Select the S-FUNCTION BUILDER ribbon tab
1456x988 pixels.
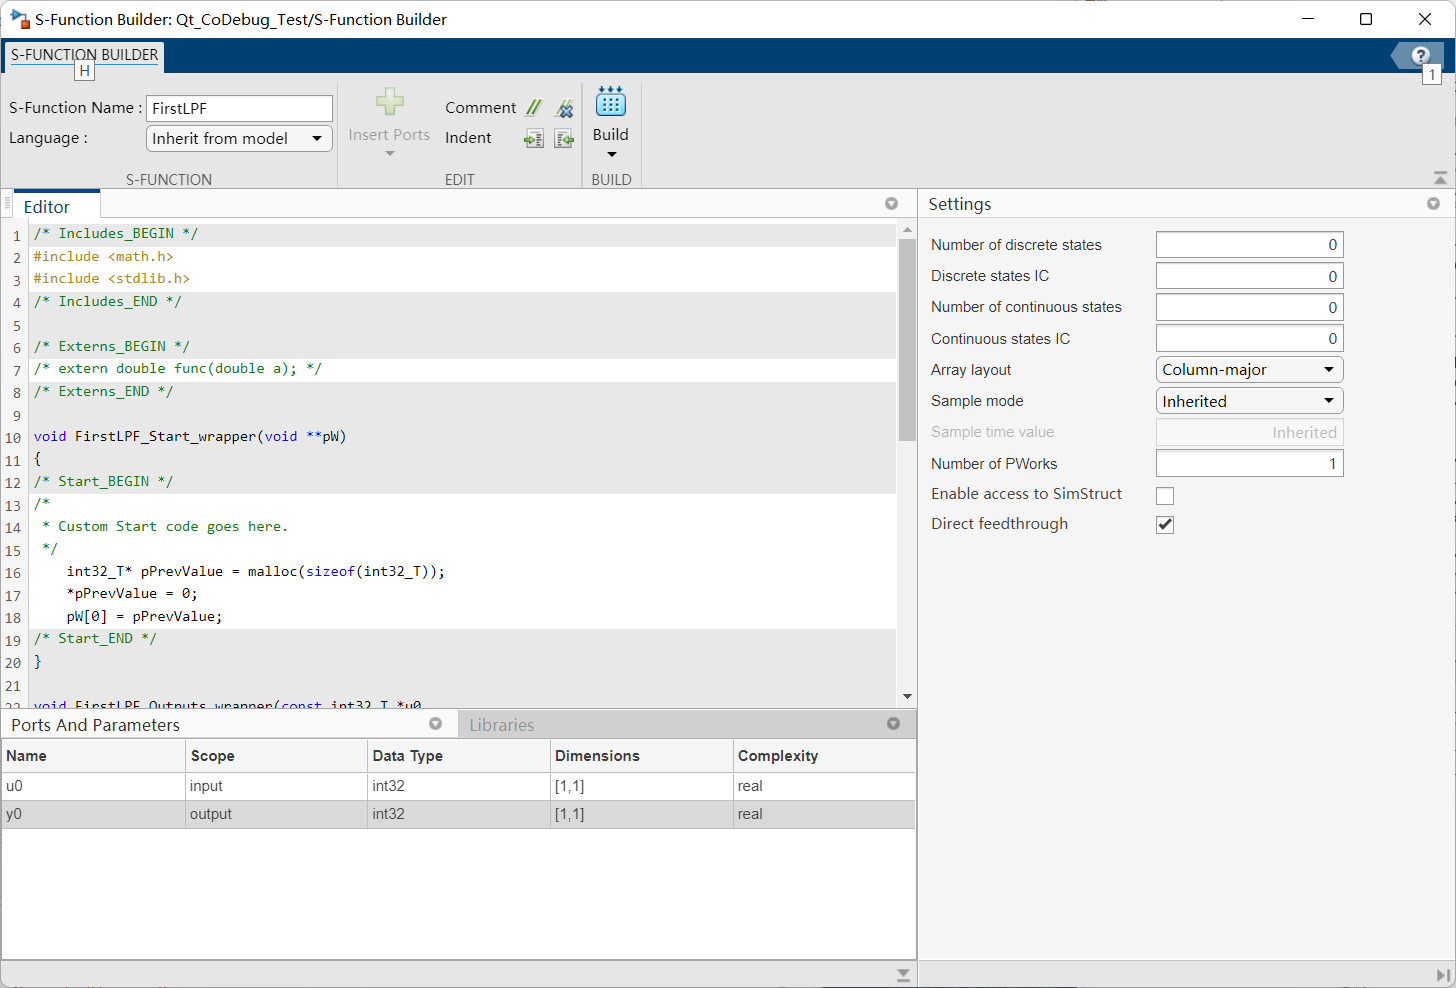[x=85, y=55]
